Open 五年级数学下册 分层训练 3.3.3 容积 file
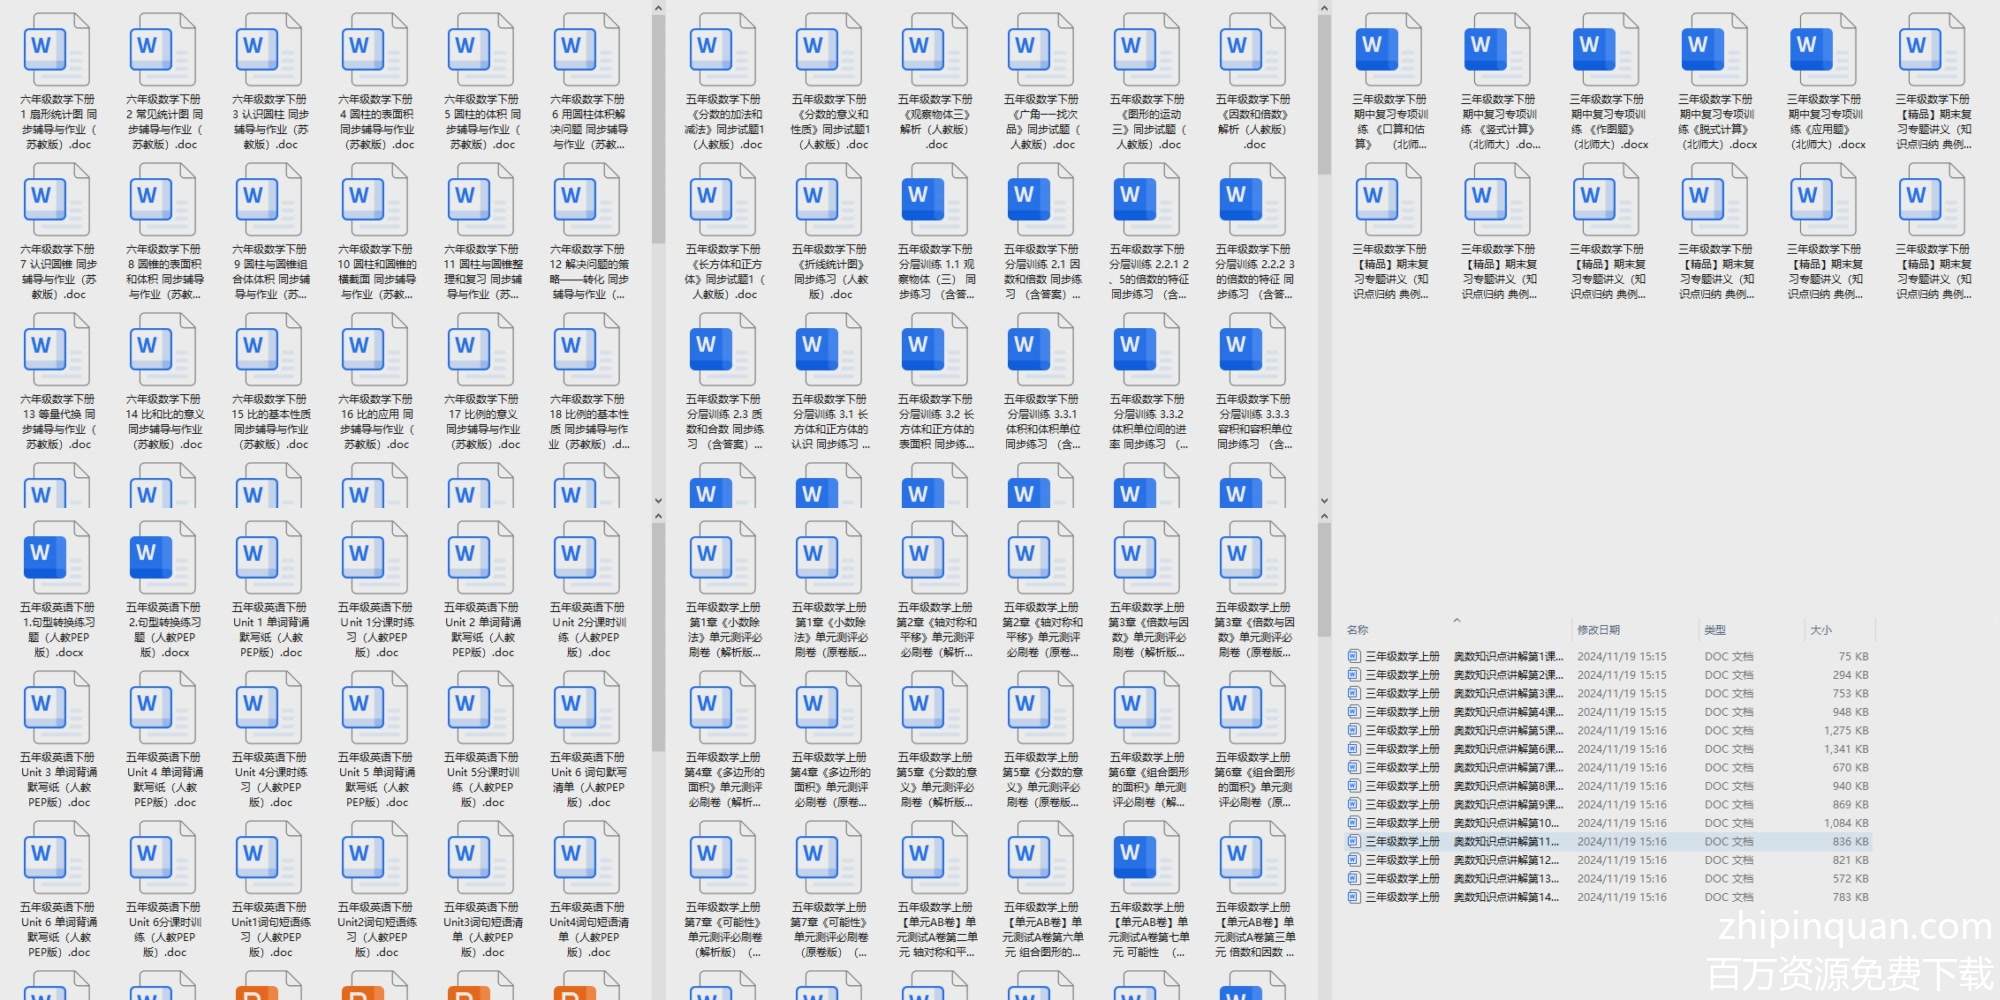This screenshot has height=1000, width=2000. pyautogui.click(x=1253, y=352)
